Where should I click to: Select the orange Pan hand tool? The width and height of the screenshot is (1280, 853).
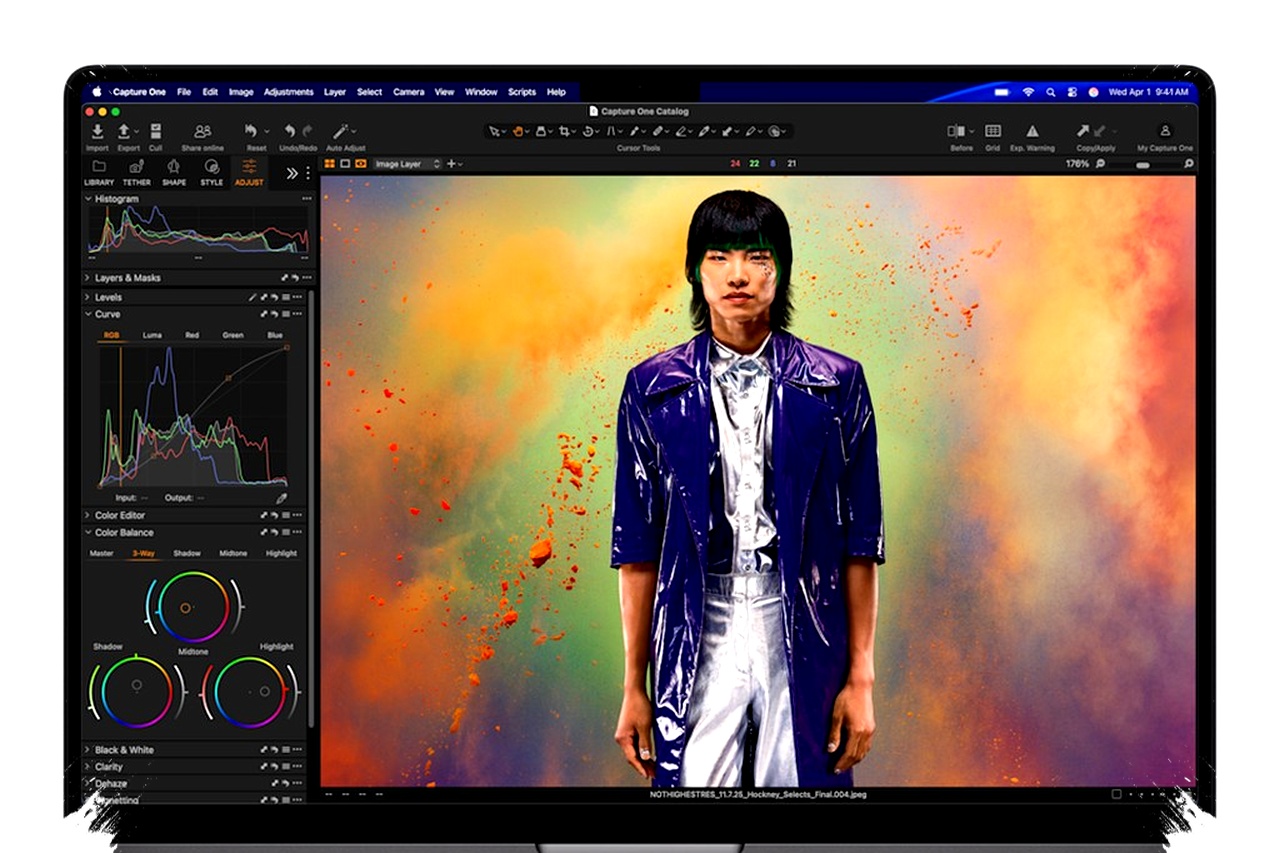click(519, 131)
